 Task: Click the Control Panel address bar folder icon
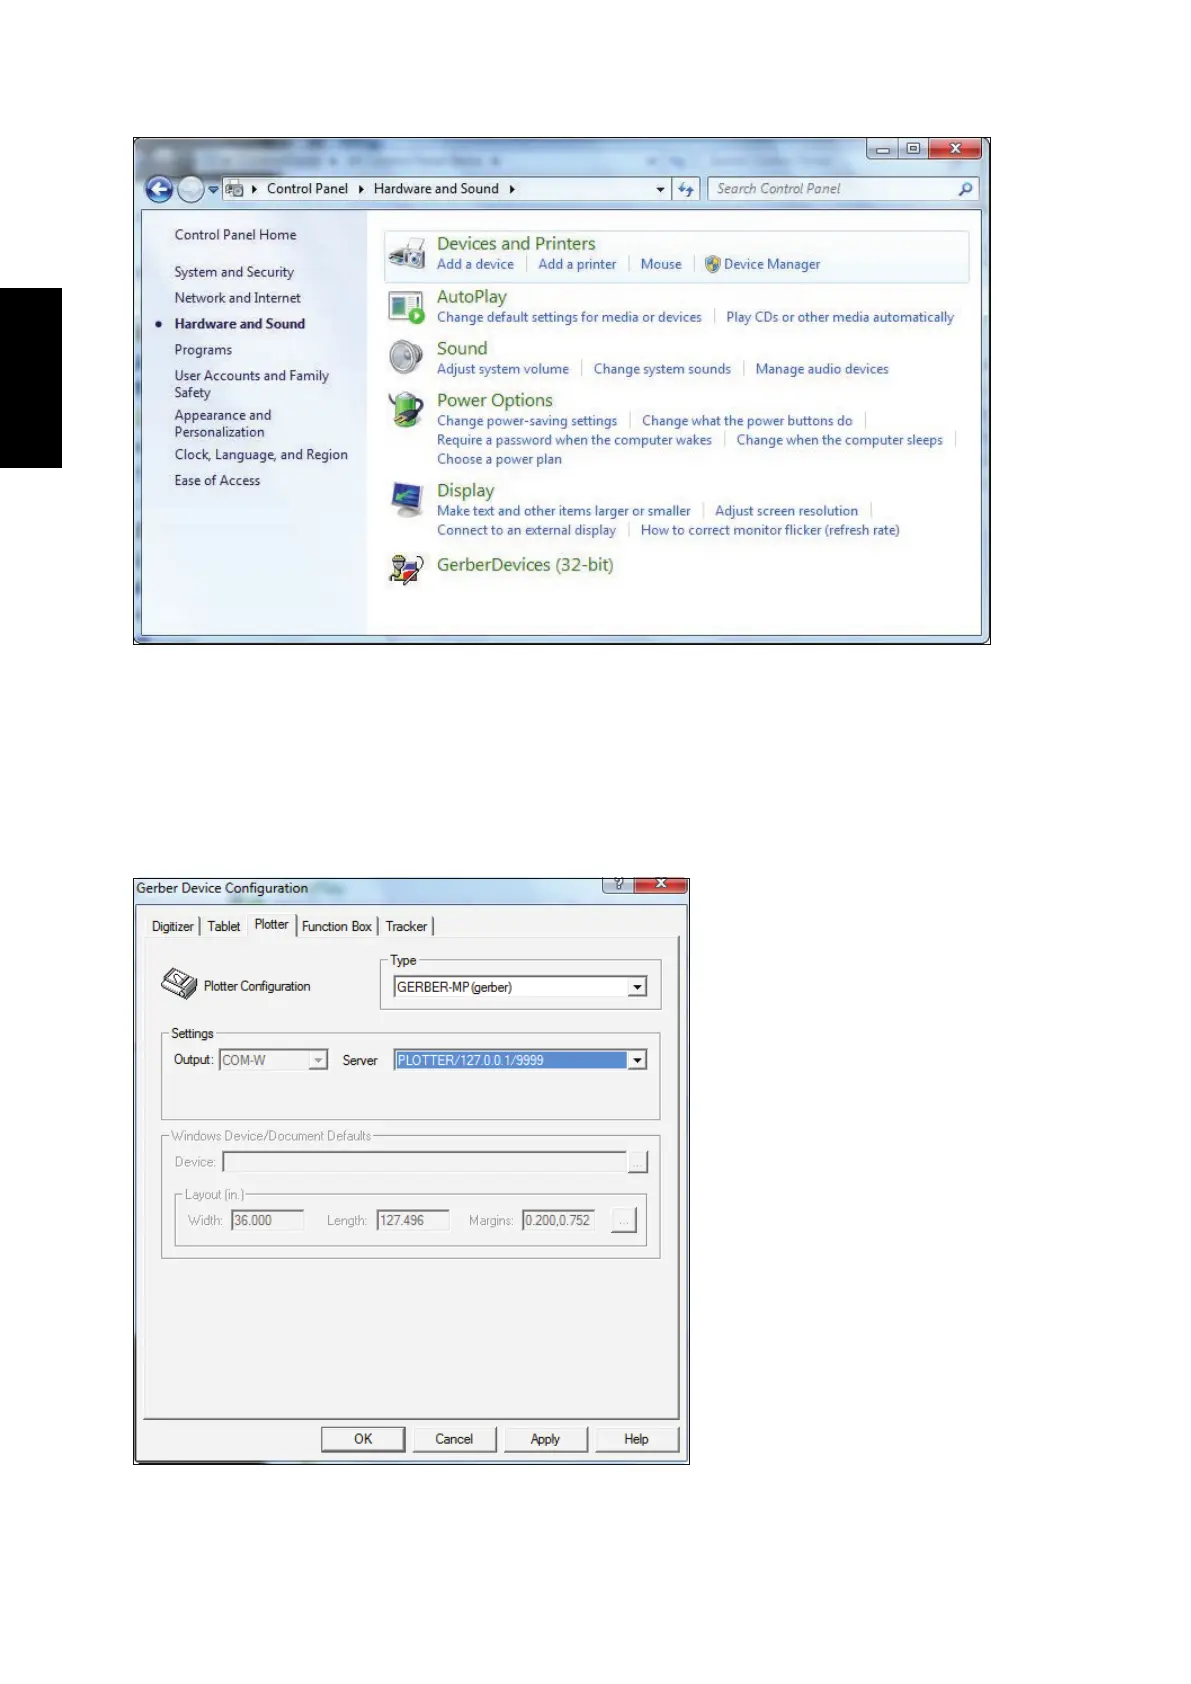click(235, 189)
